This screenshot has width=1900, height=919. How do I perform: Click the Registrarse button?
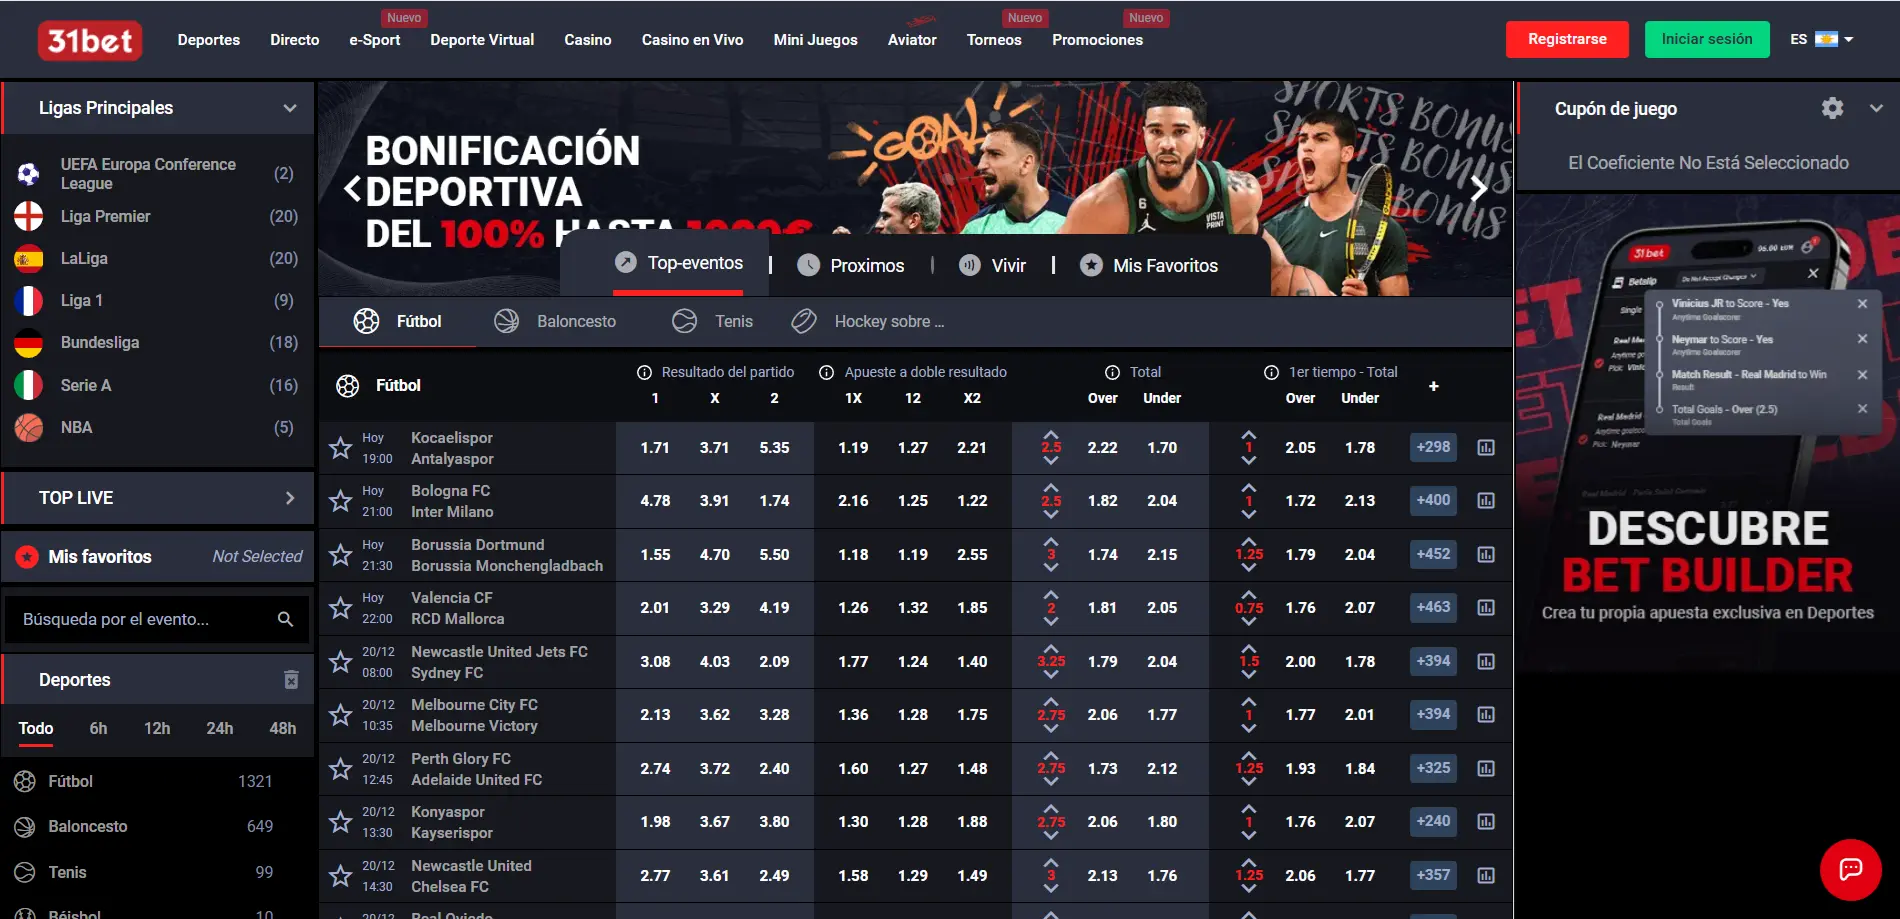pos(1567,39)
